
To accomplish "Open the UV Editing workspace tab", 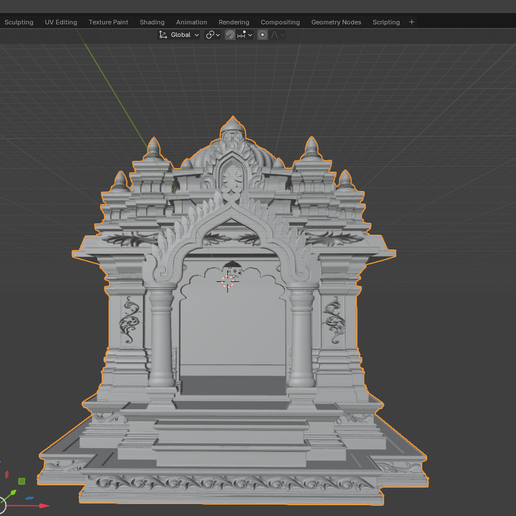I will point(61,22).
